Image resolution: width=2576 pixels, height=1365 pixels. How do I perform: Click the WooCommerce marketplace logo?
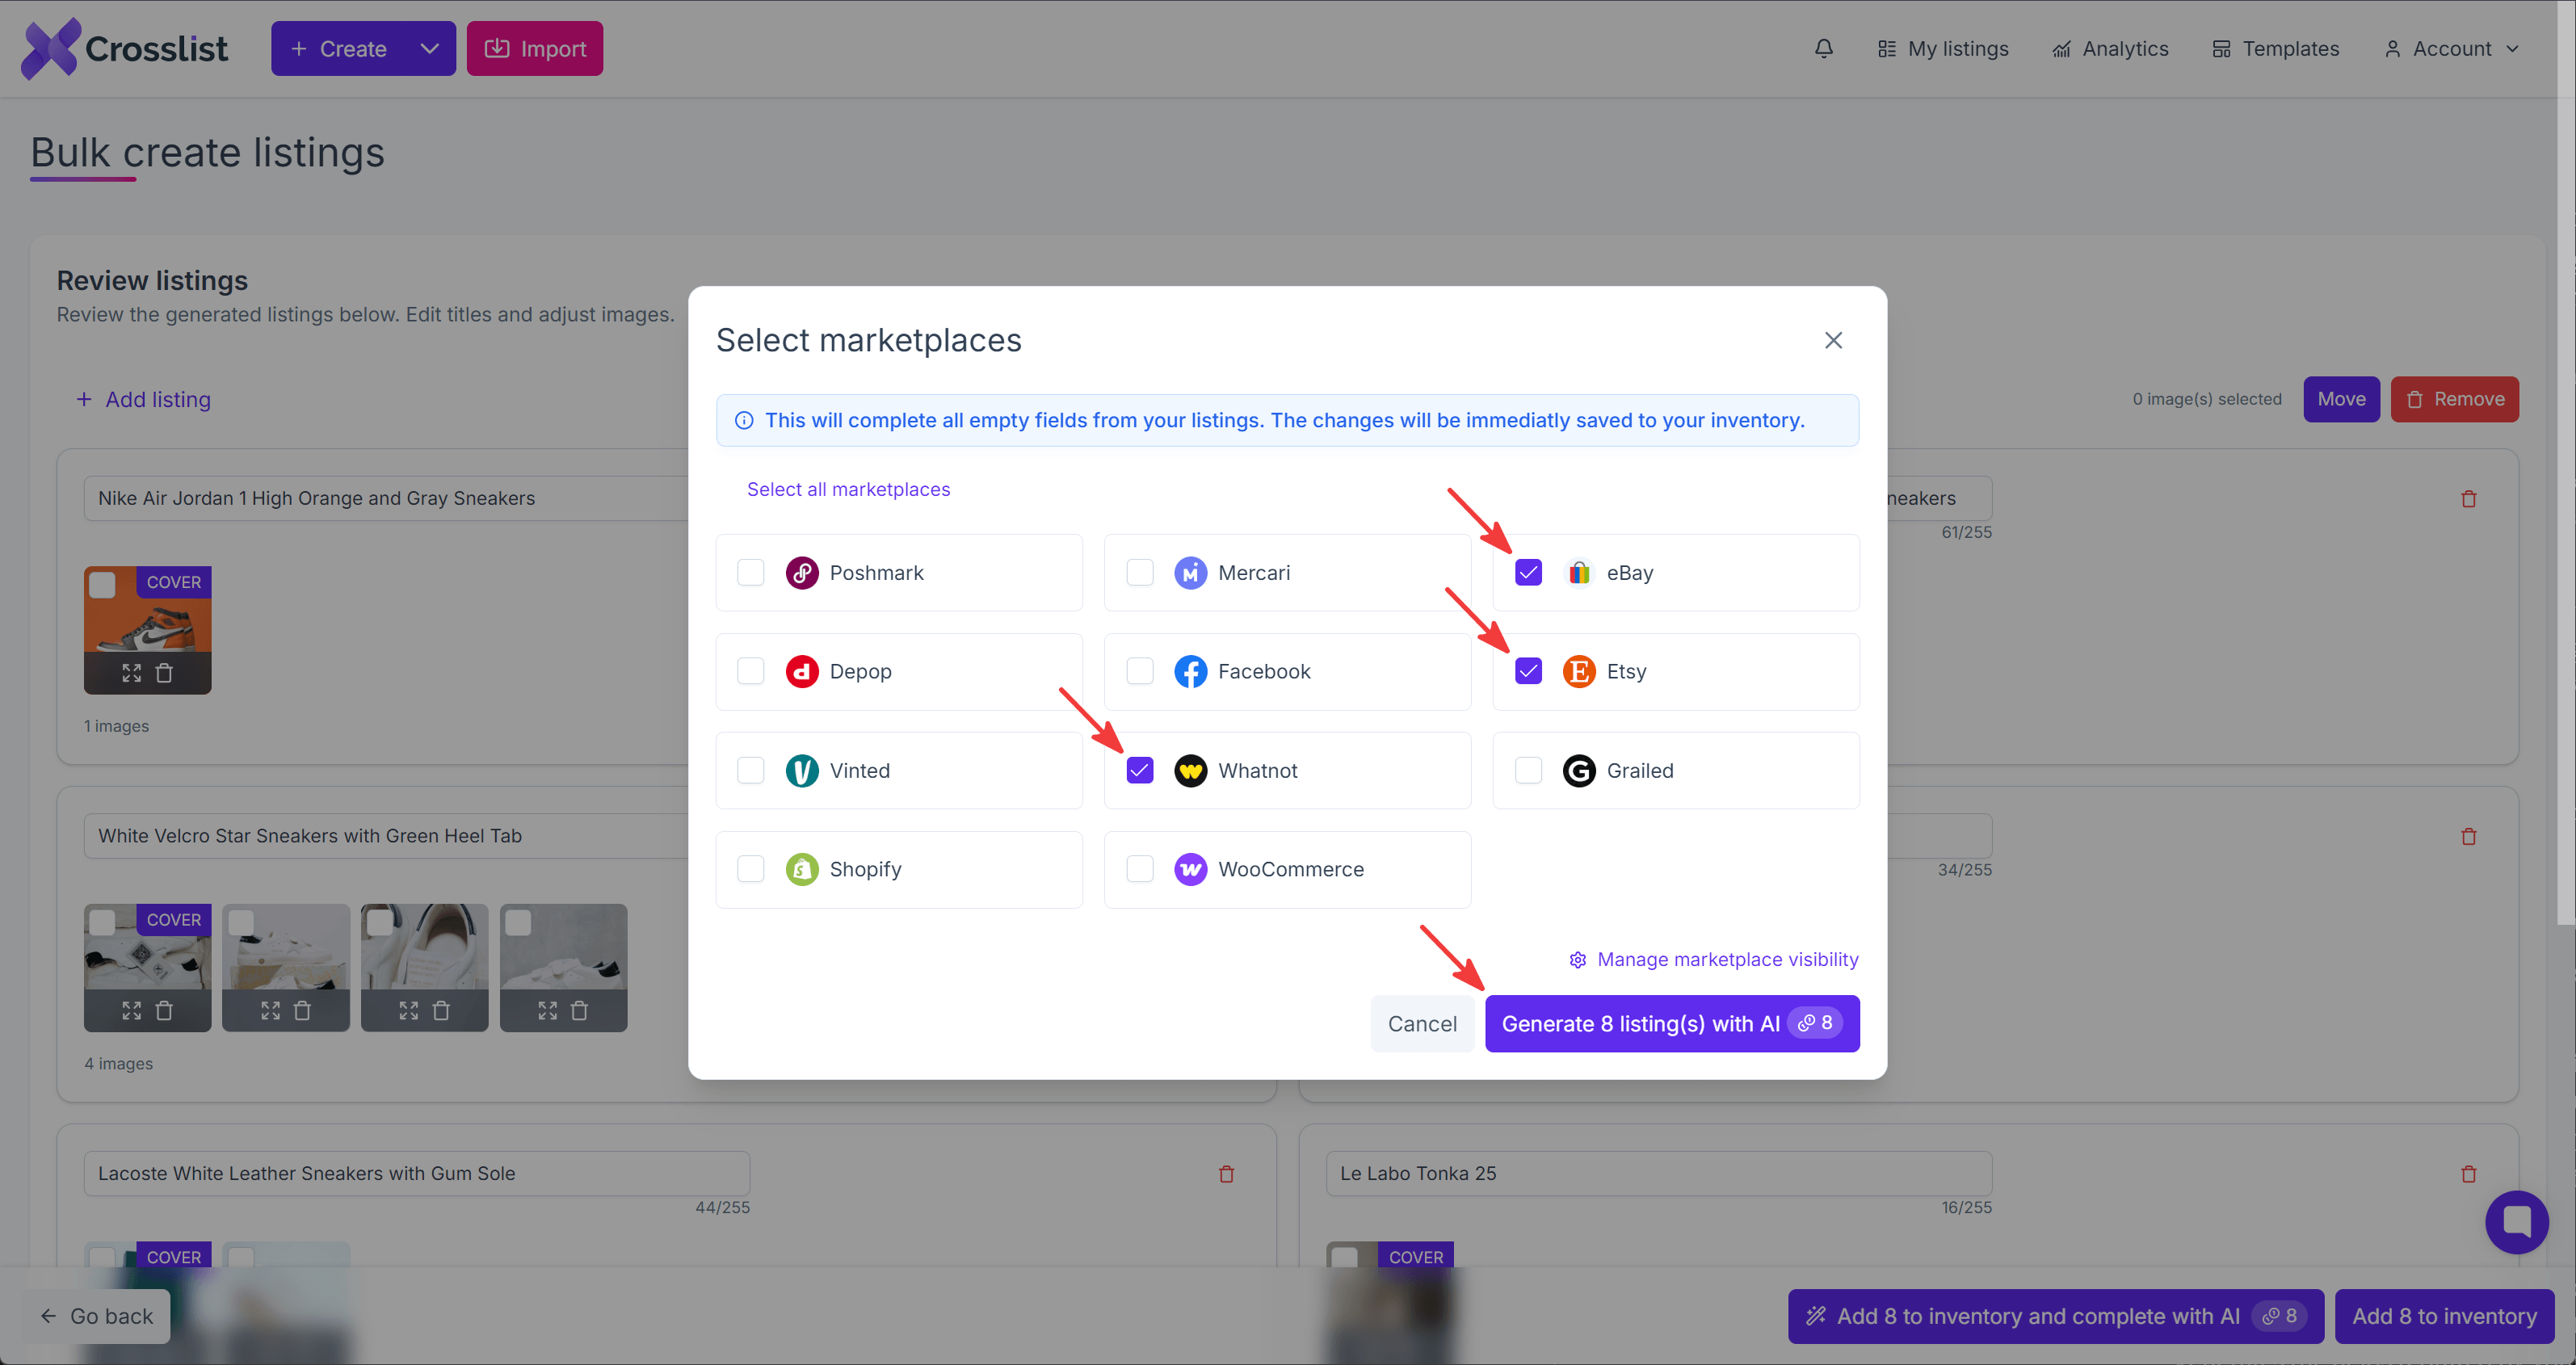tap(1190, 869)
